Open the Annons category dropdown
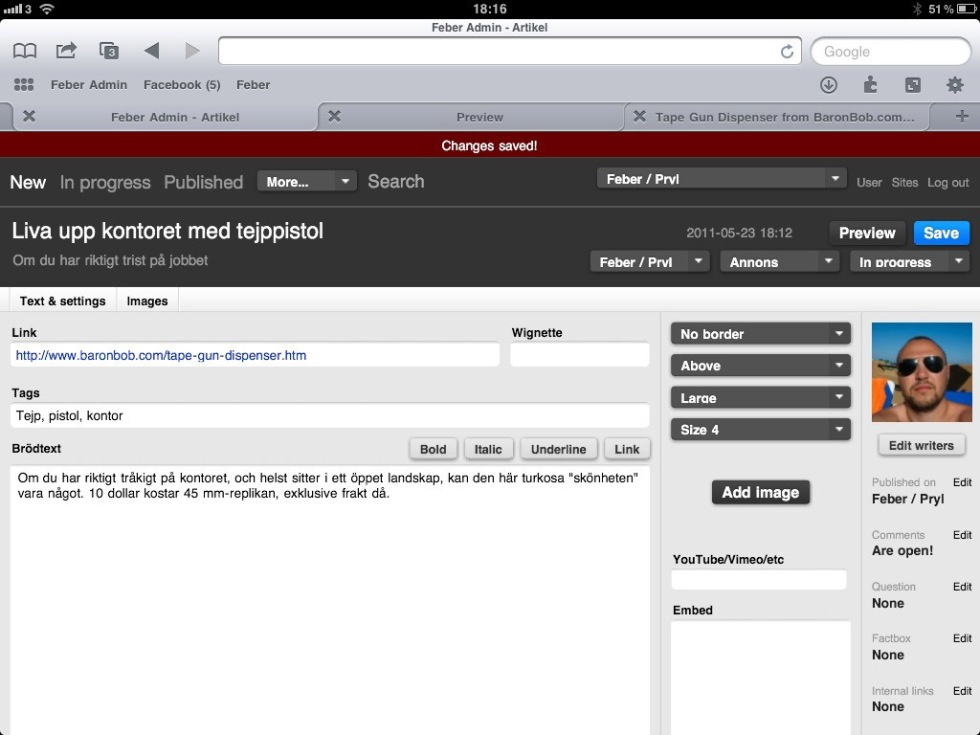 click(x=779, y=262)
